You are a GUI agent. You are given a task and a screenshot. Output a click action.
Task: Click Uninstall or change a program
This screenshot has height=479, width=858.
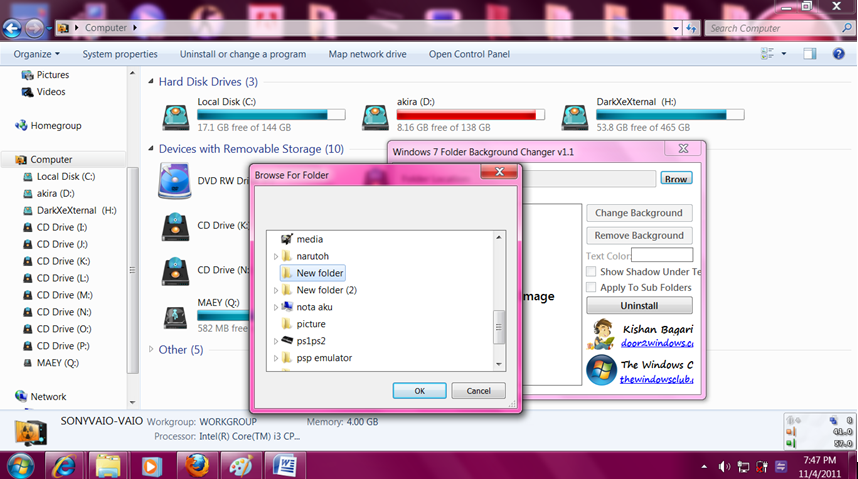point(243,54)
